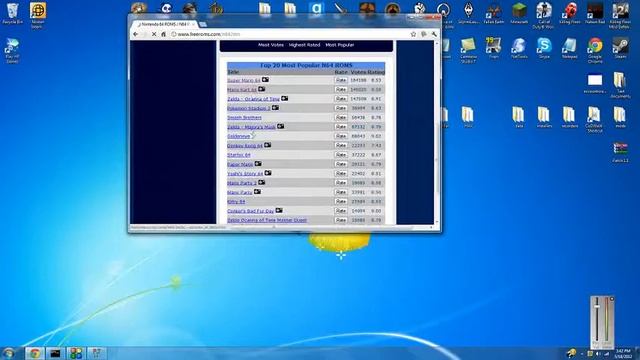The height and width of the screenshot is (360, 640).
Task: Open the Zelda - Majora's Mask link
Action: pos(251,127)
